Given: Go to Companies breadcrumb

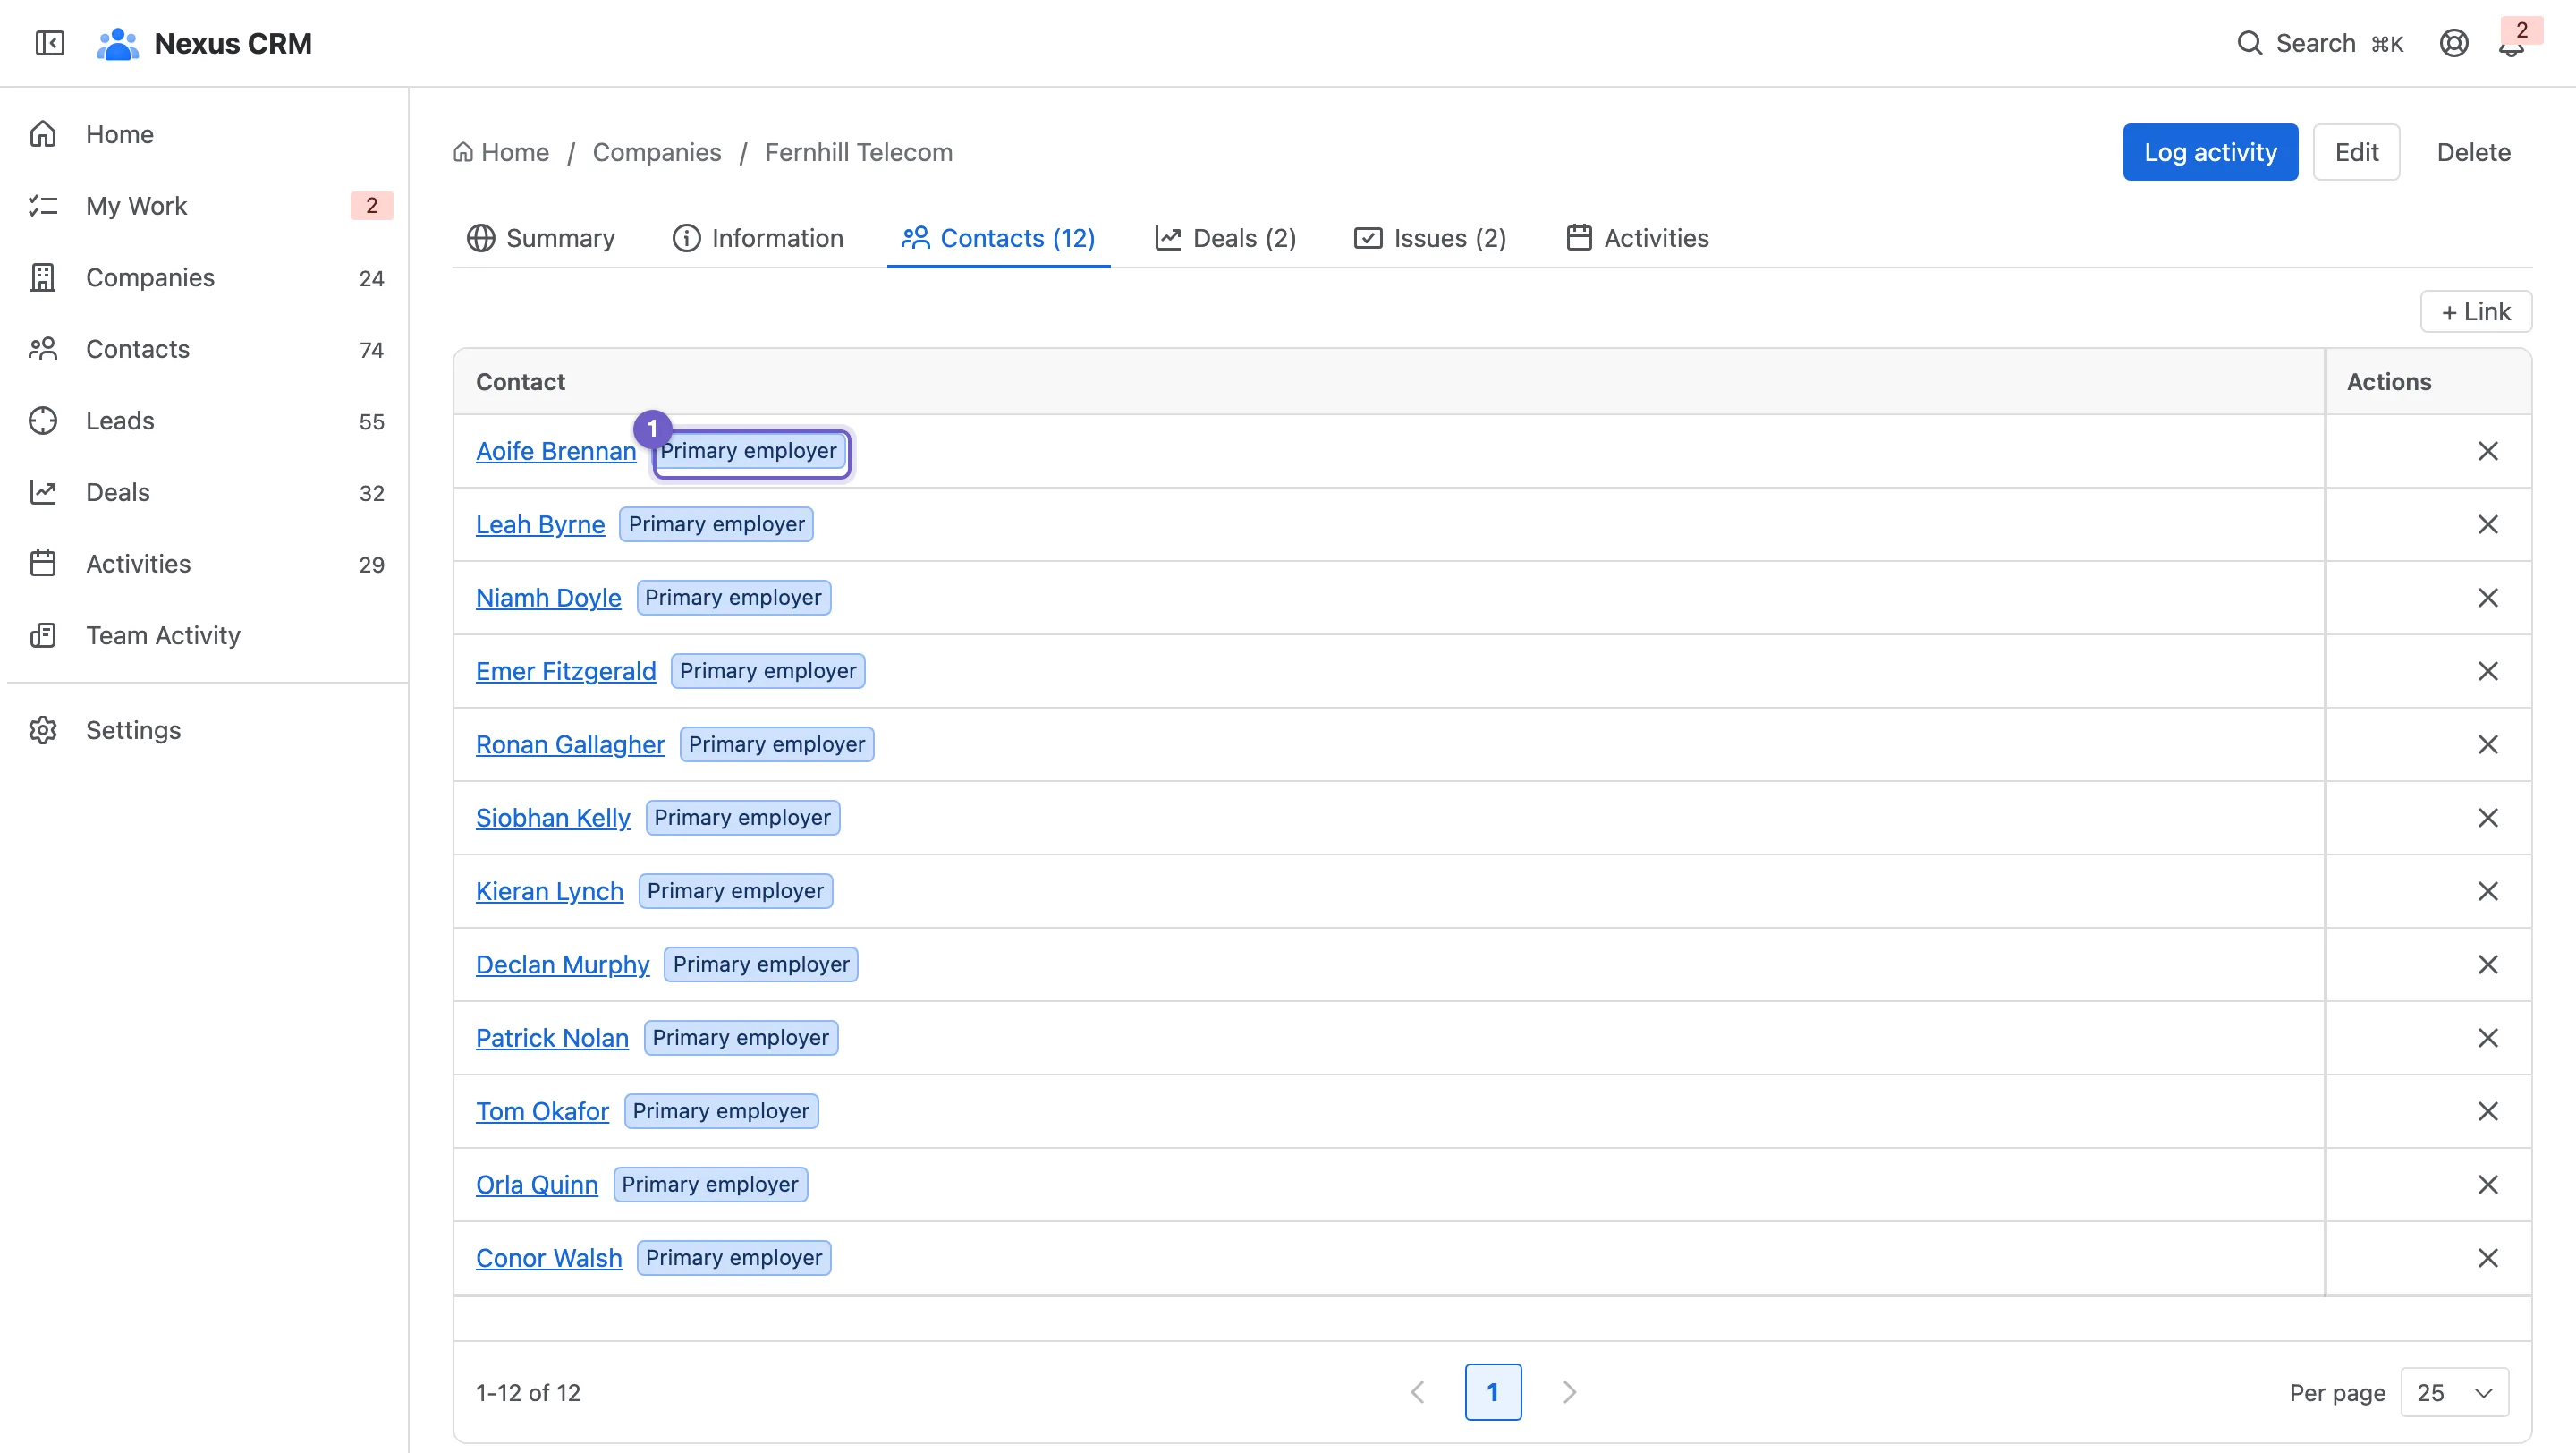Looking at the screenshot, I should [x=657, y=152].
